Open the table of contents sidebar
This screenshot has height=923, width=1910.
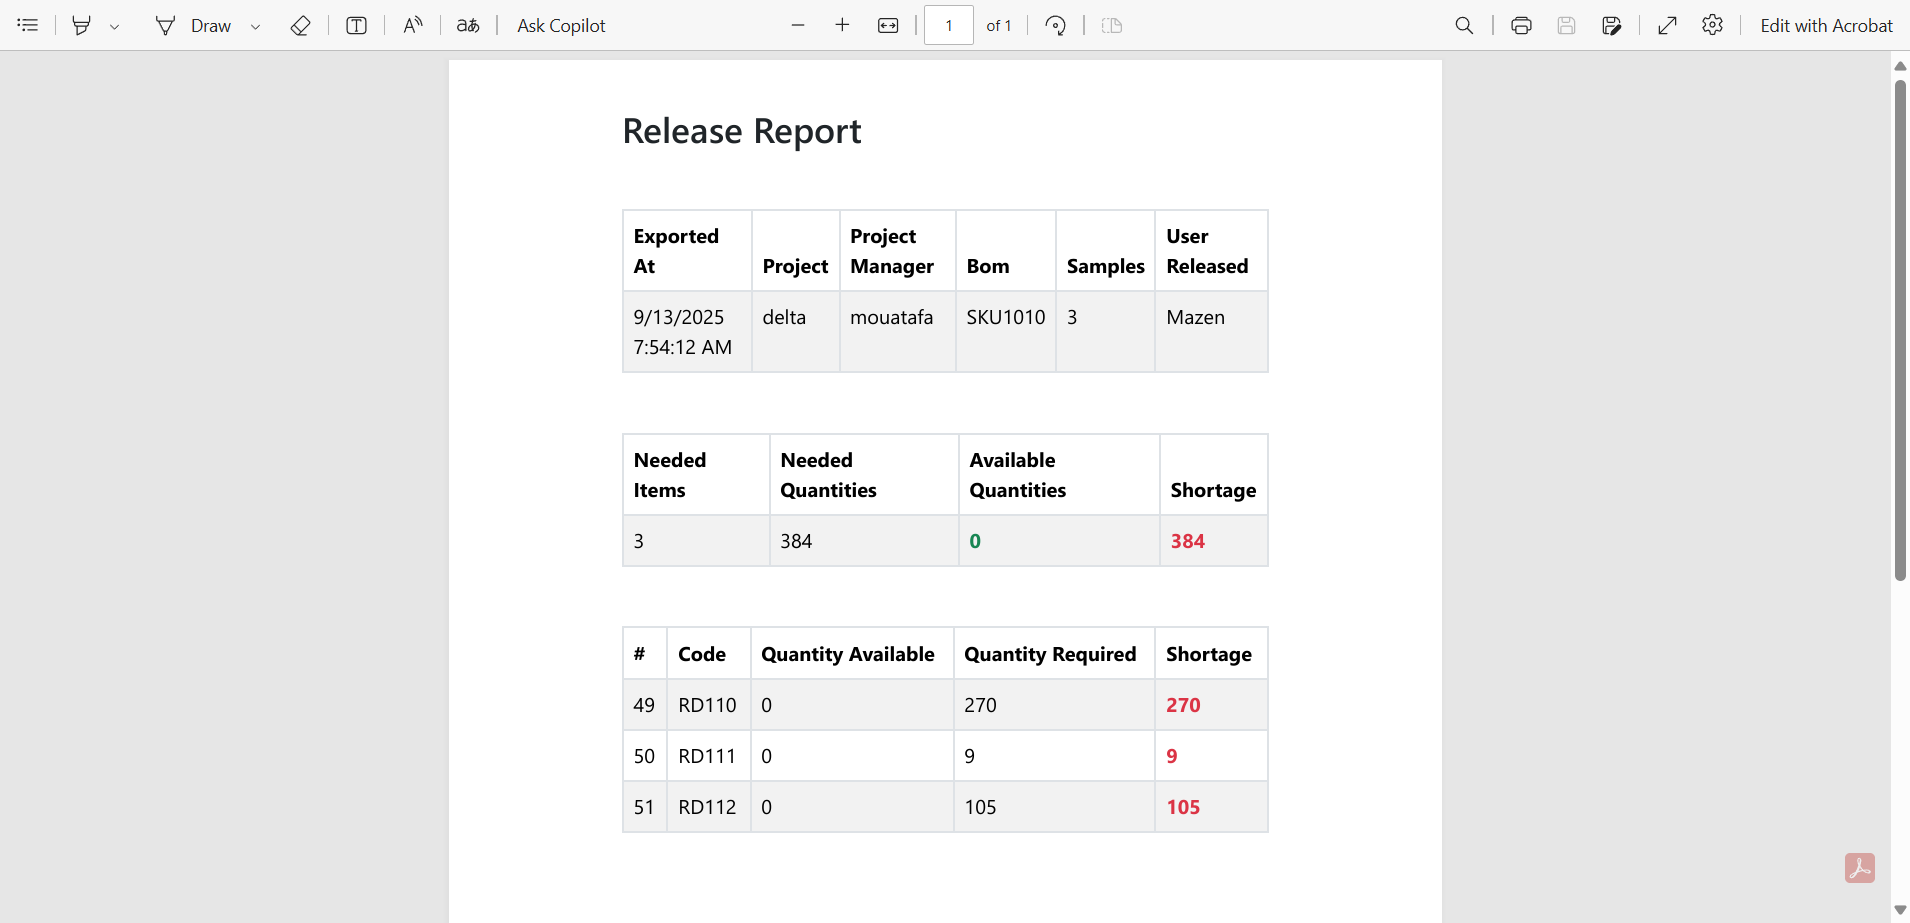(x=28, y=25)
